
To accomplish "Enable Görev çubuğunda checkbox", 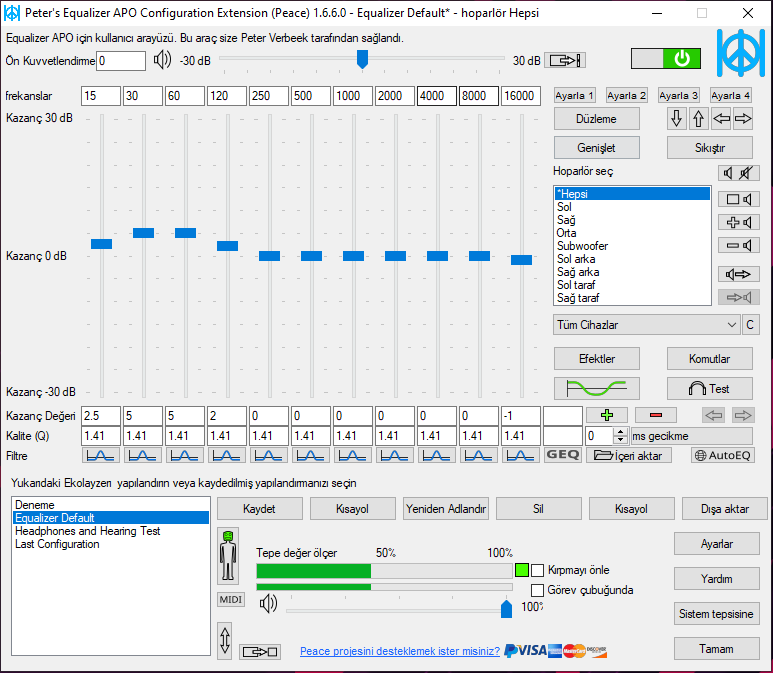I will pyautogui.click(x=537, y=590).
